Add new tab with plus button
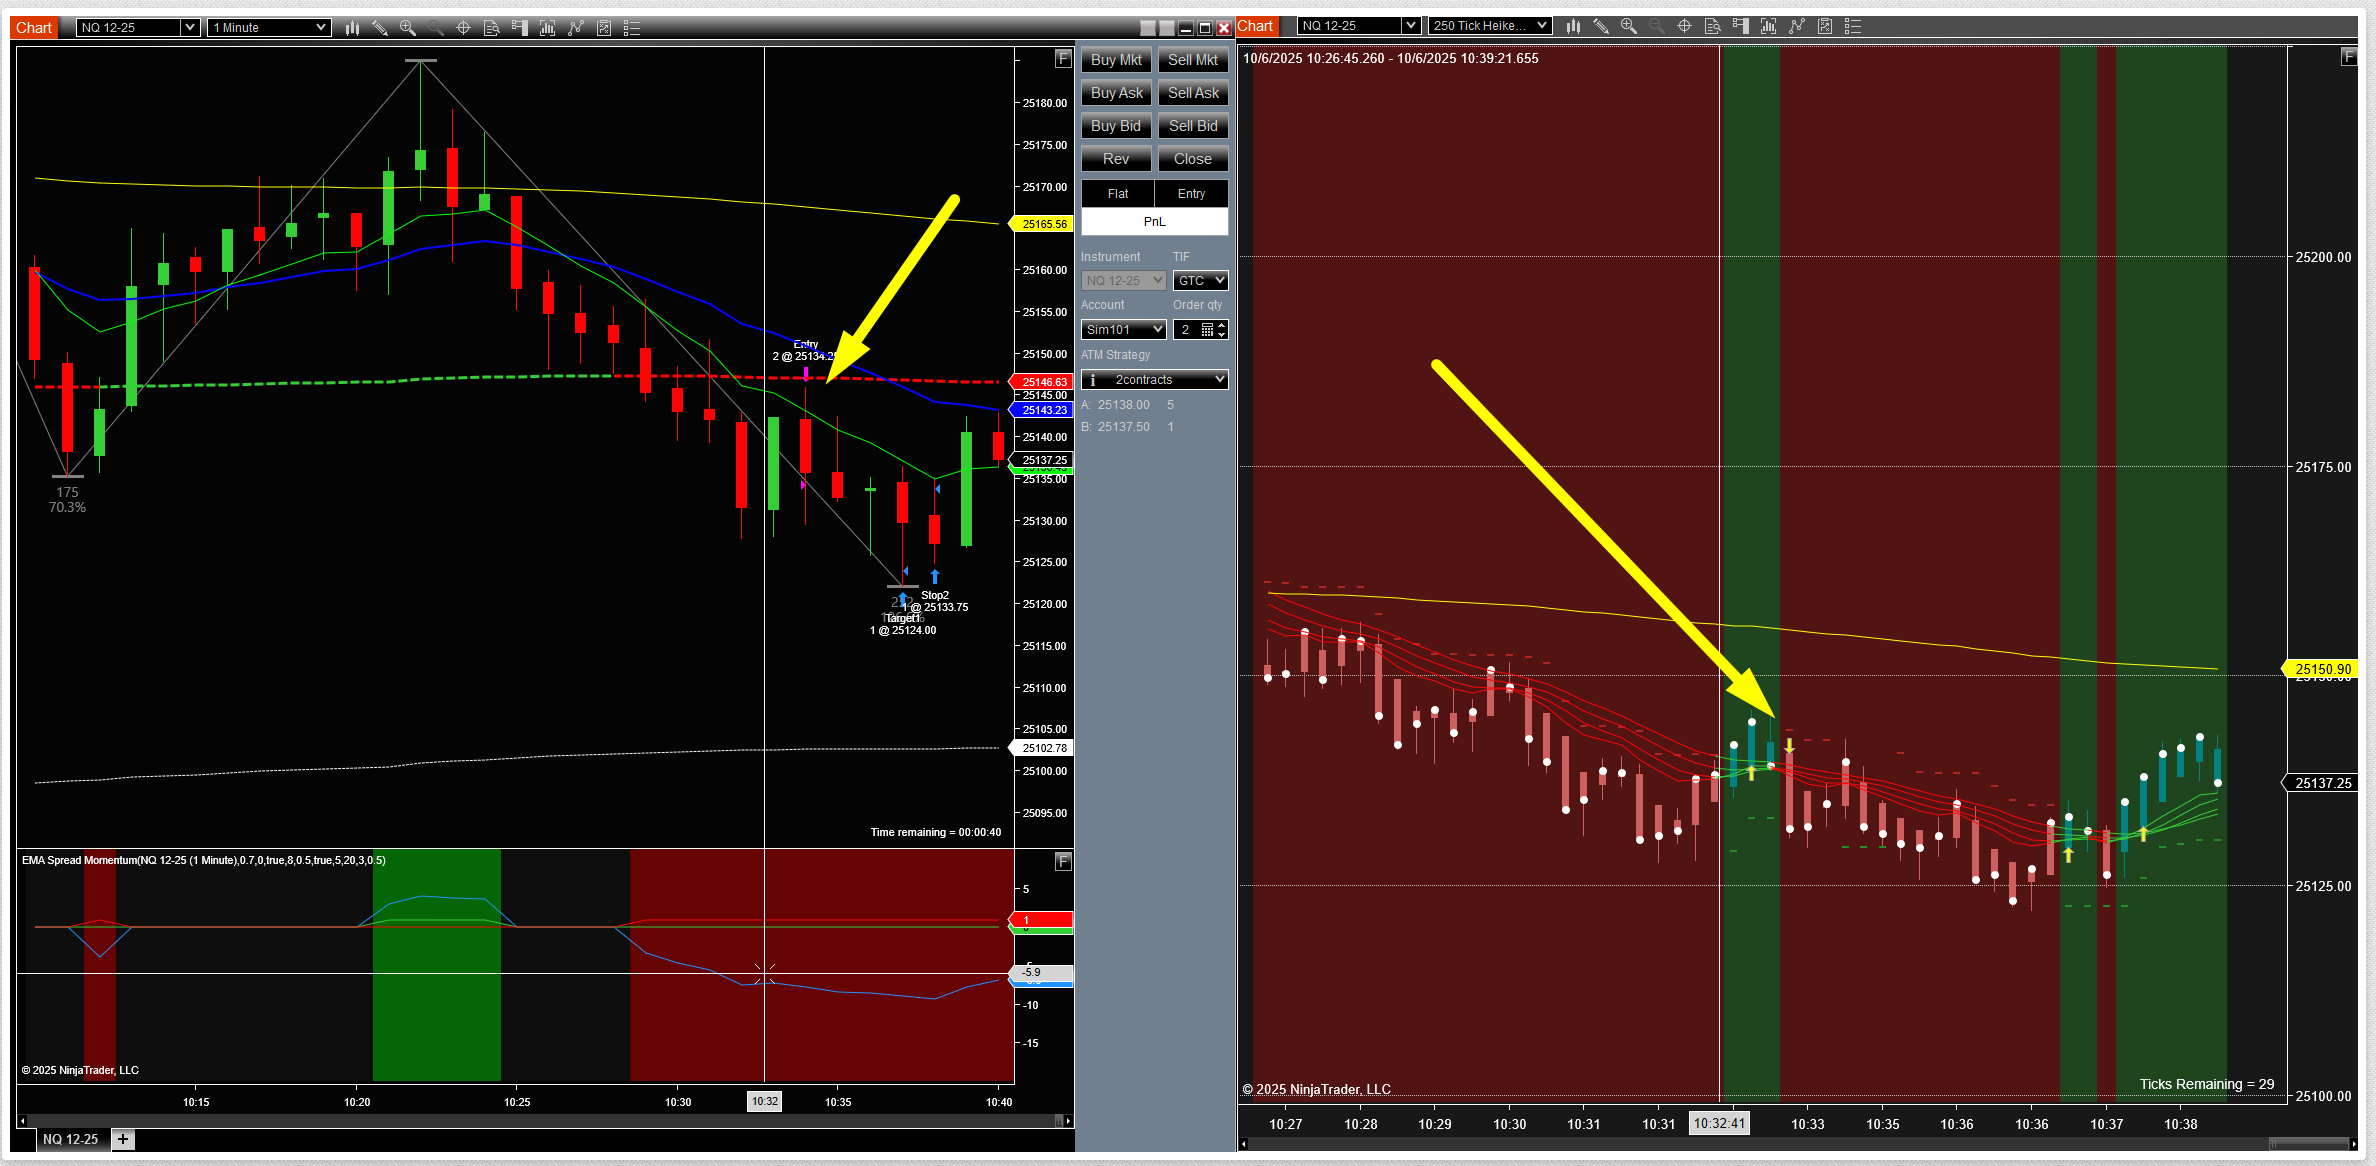 coord(123,1139)
